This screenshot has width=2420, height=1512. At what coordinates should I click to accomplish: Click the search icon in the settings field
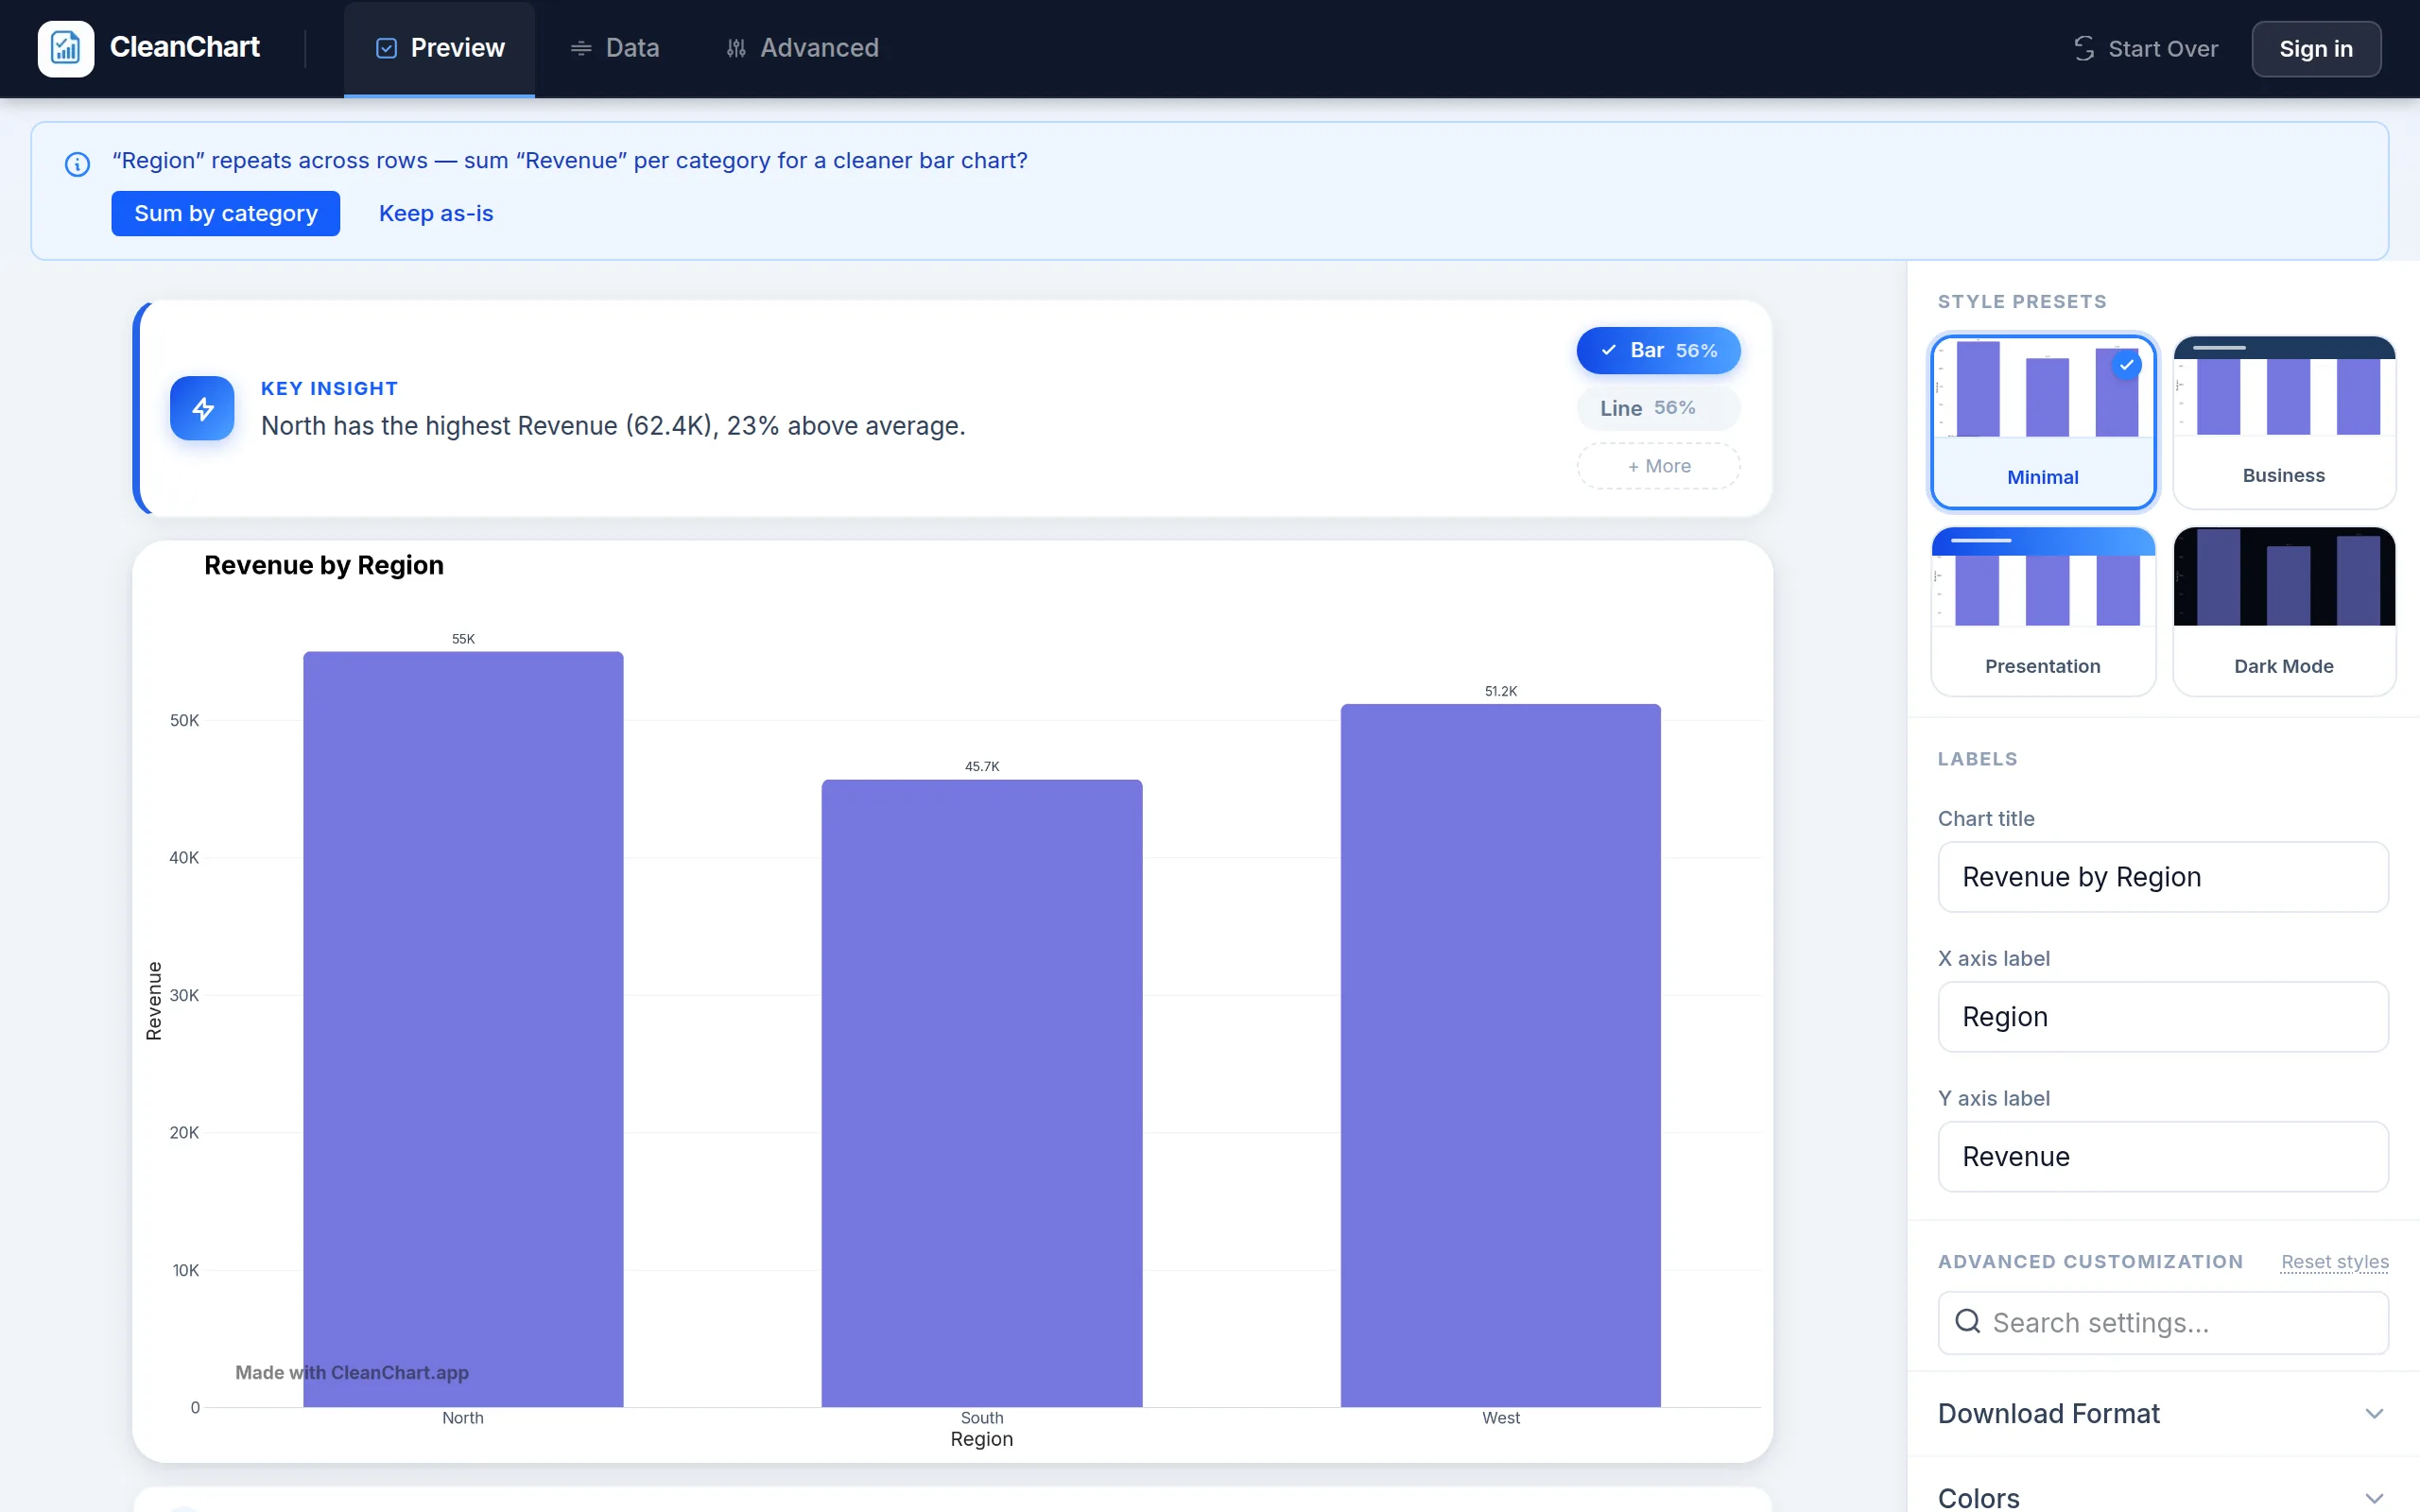pyautogui.click(x=1967, y=1321)
